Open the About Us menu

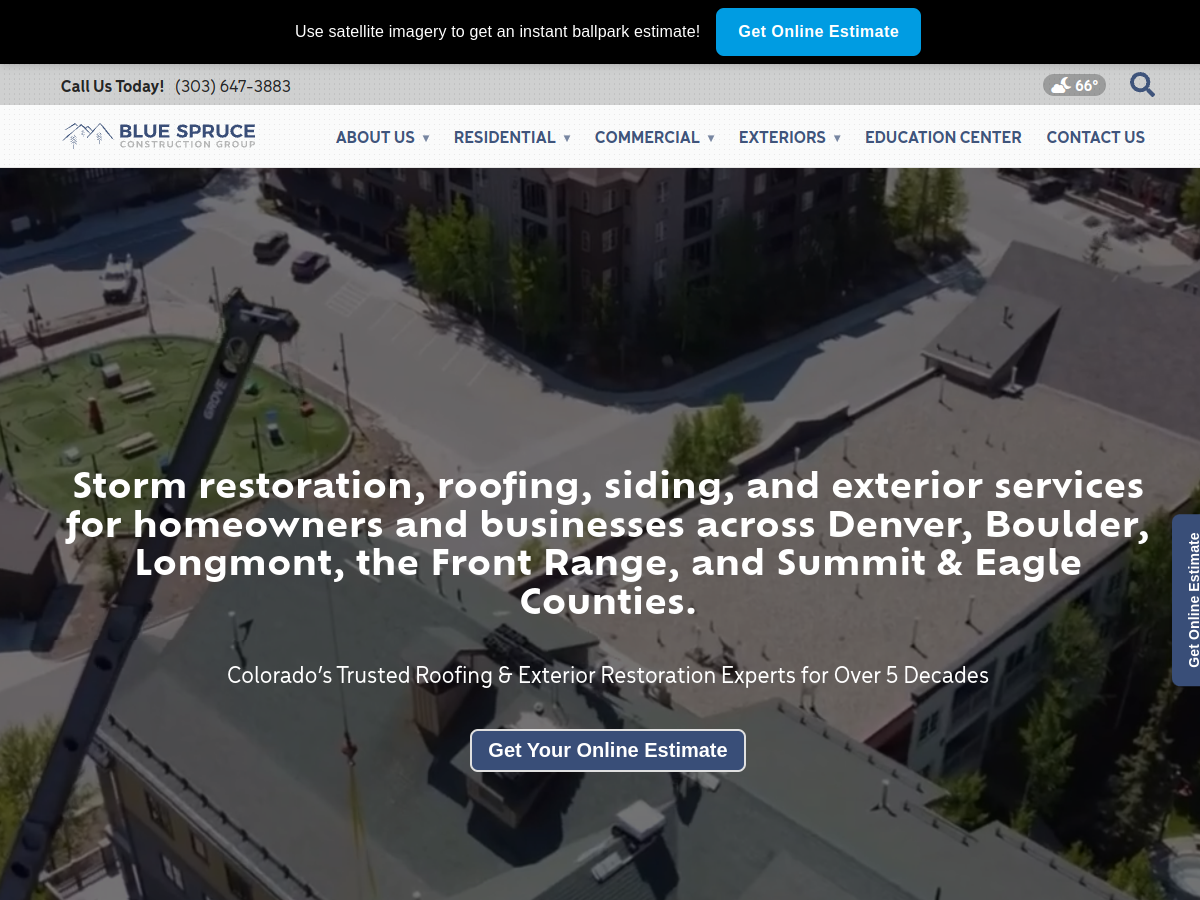(x=375, y=137)
